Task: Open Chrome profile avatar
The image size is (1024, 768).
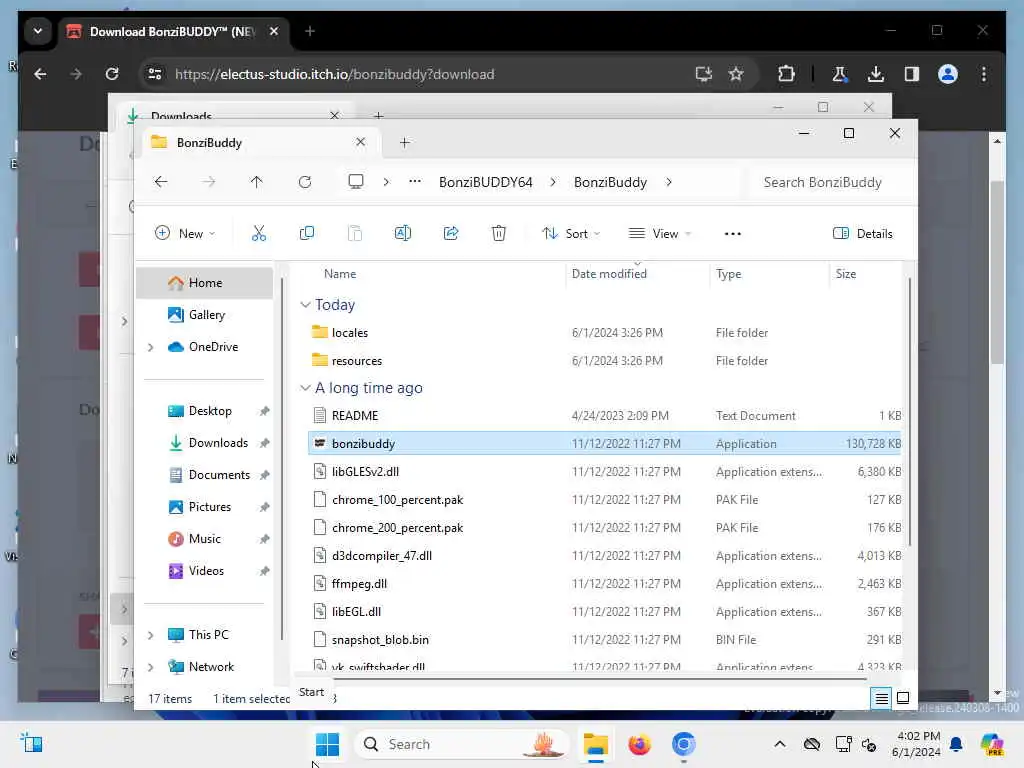Action: [x=948, y=74]
